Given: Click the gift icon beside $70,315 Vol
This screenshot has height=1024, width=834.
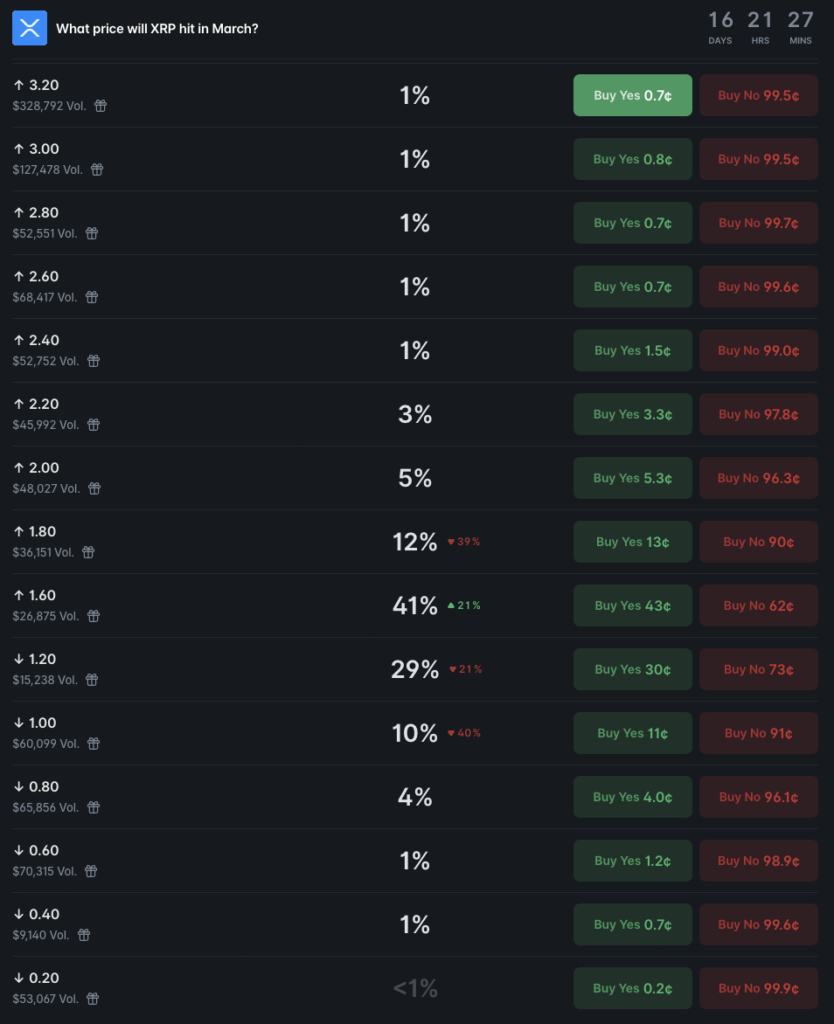Looking at the screenshot, I should (x=92, y=873).
